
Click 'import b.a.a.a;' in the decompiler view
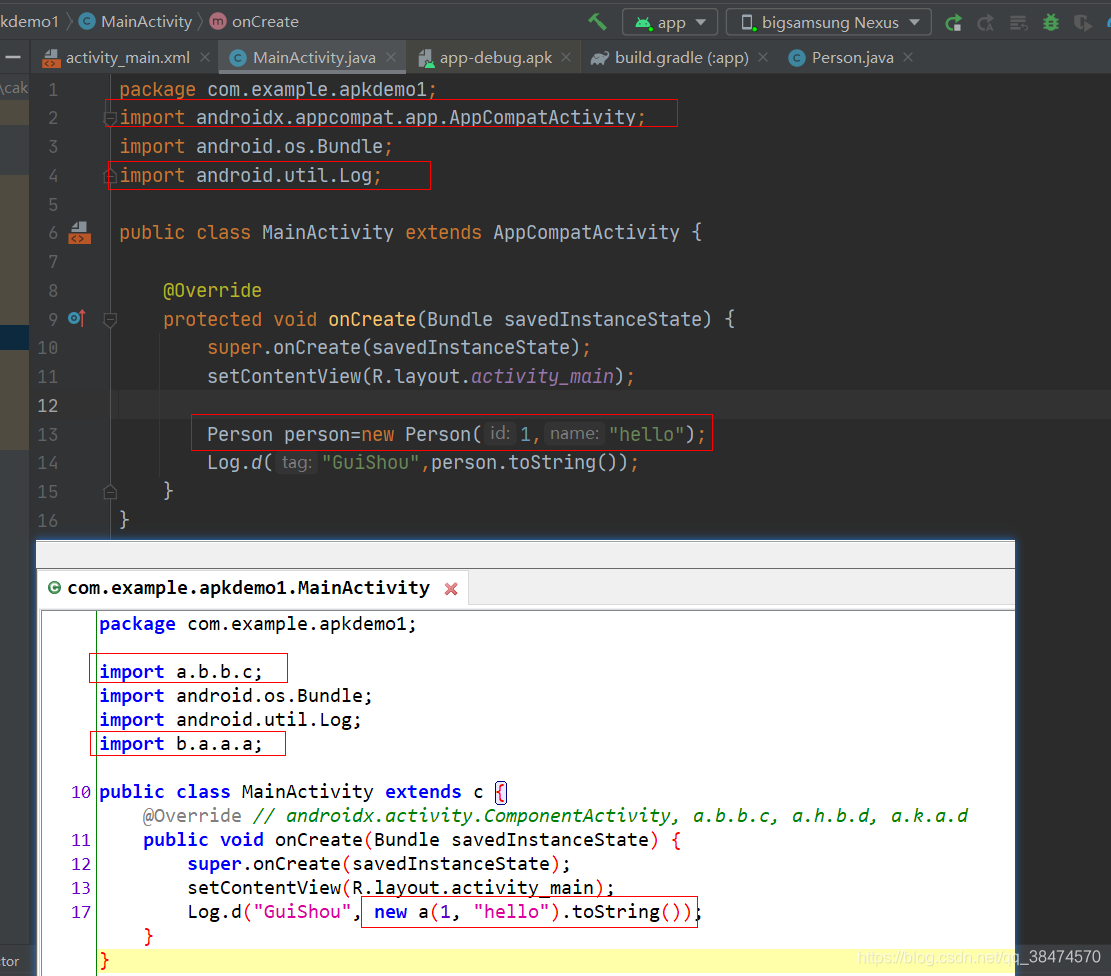(x=181, y=744)
